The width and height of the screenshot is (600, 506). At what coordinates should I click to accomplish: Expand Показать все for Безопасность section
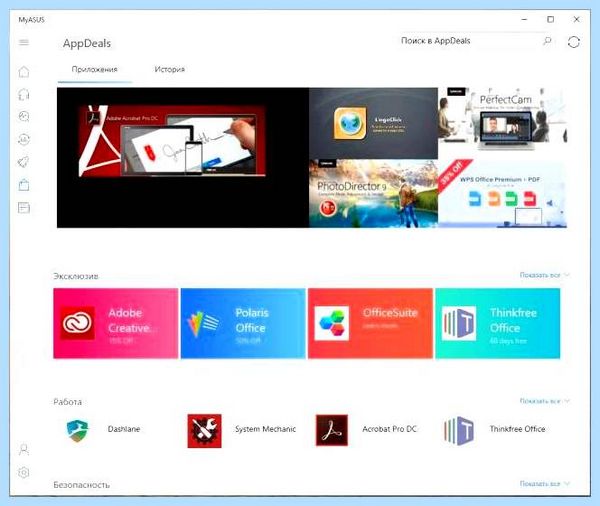click(545, 484)
